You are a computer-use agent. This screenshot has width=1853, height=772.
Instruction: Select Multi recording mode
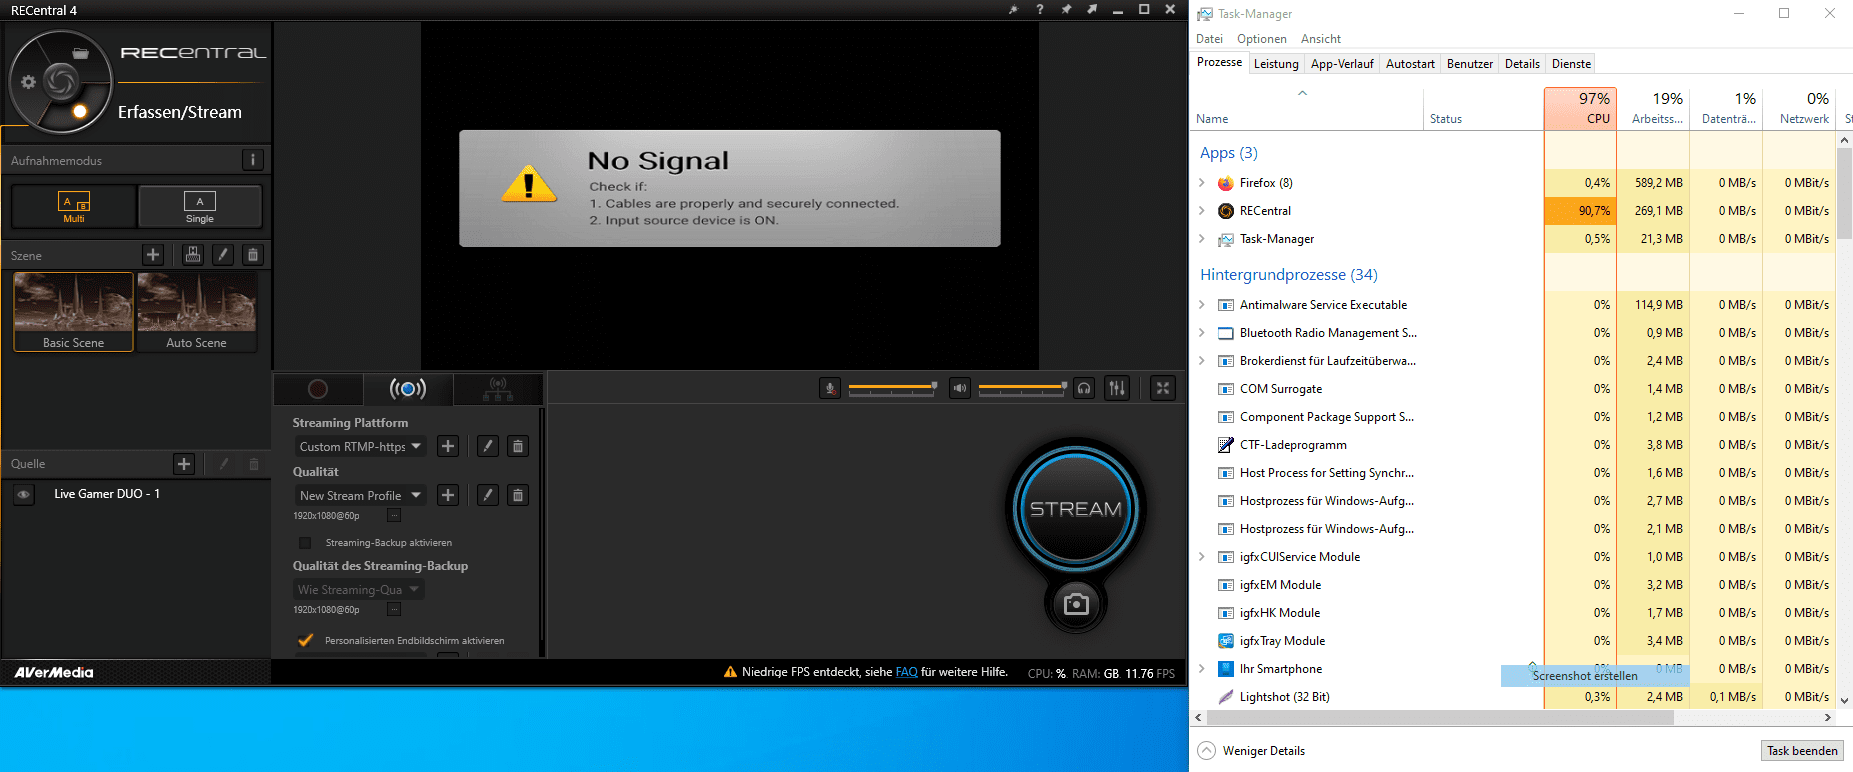coord(74,207)
